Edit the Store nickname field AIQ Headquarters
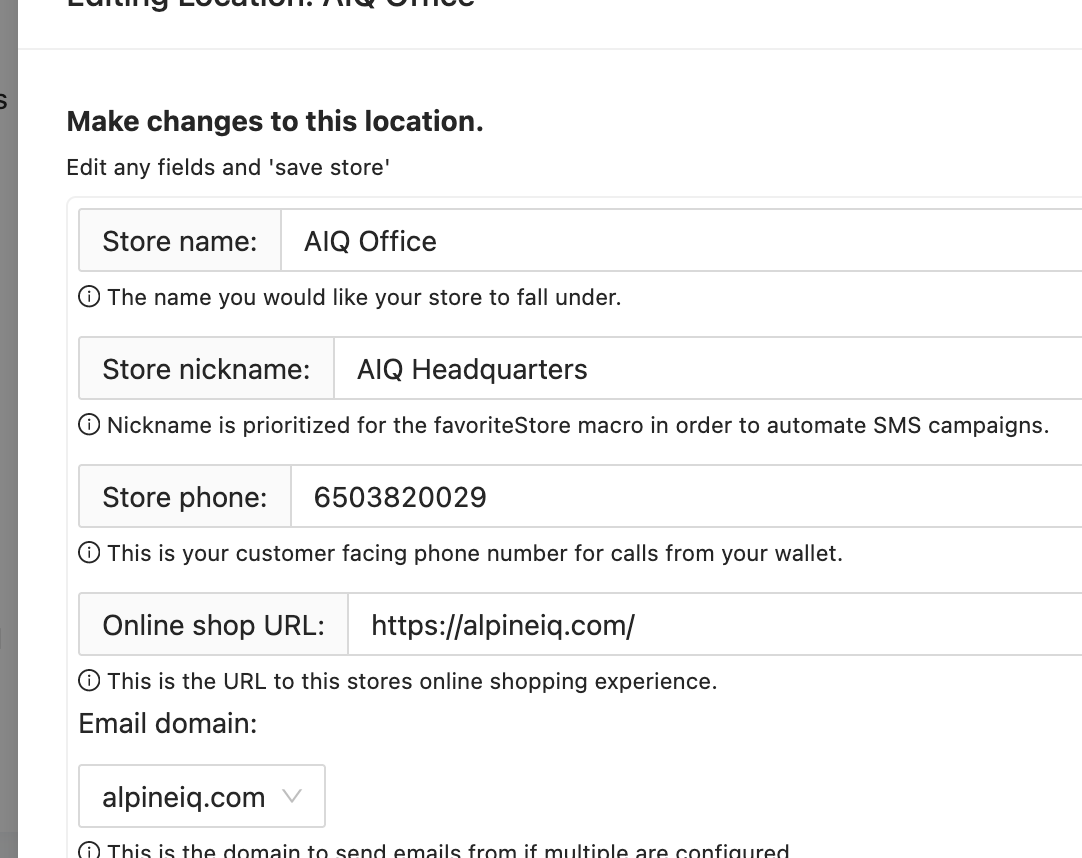Viewport: 1082px width, 858px height. (708, 369)
